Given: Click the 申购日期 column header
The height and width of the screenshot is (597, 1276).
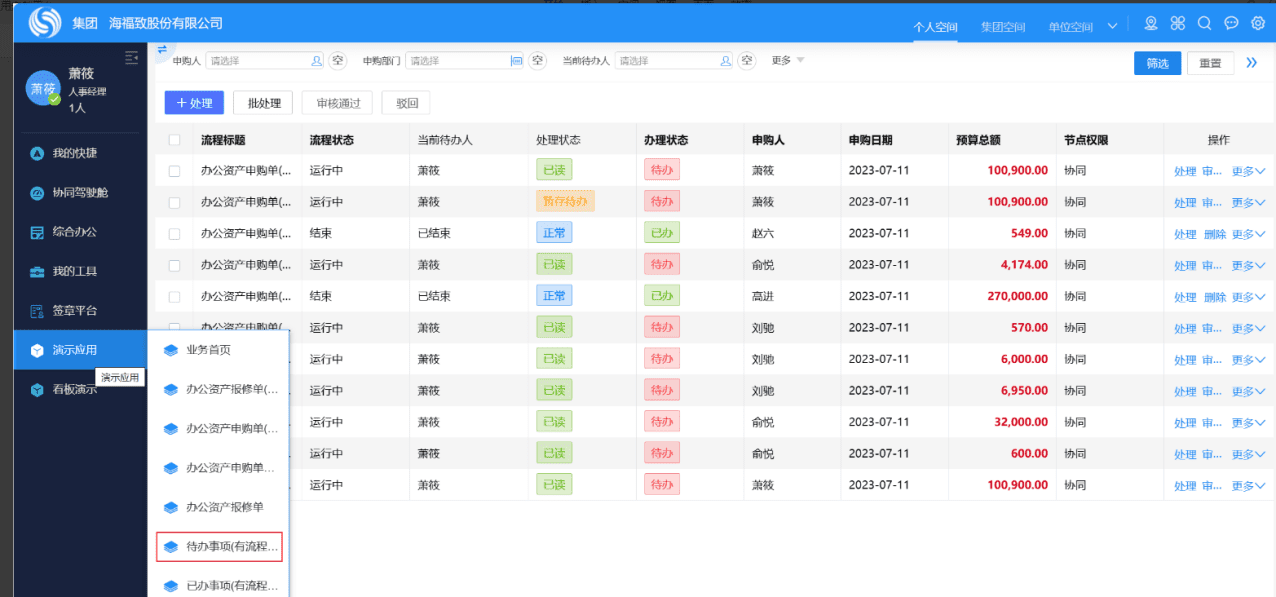Looking at the screenshot, I should [870, 140].
